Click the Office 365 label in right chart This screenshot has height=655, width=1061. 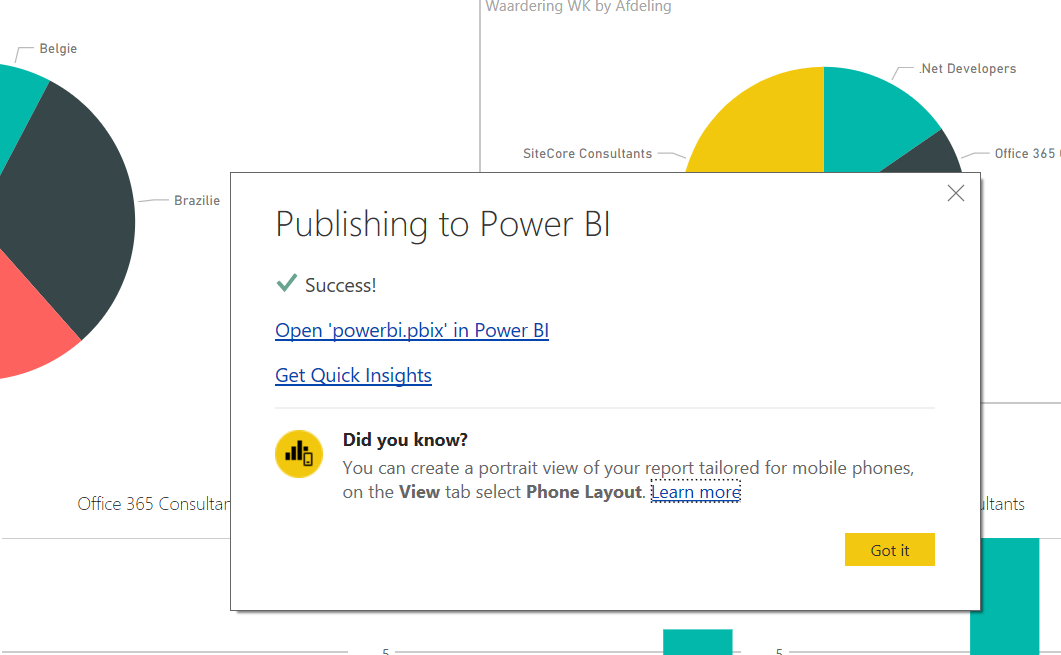1027,154
